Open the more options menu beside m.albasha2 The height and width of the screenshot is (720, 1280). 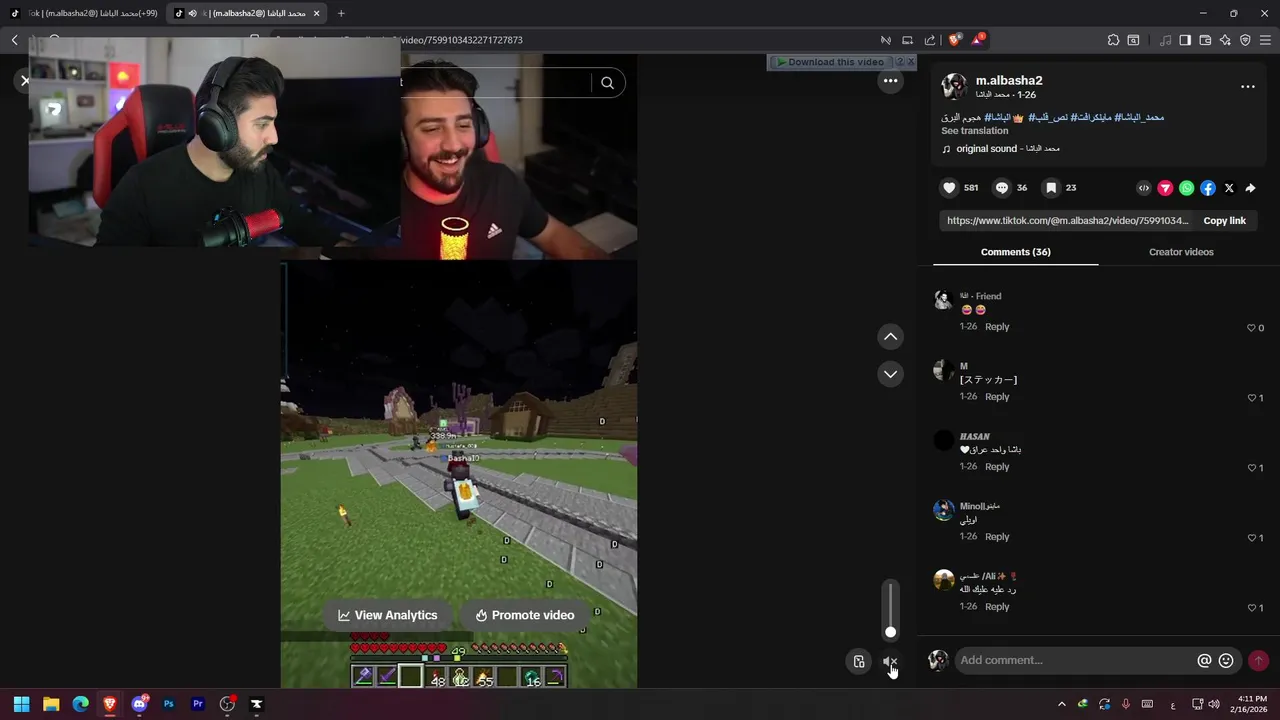coord(1248,87)
